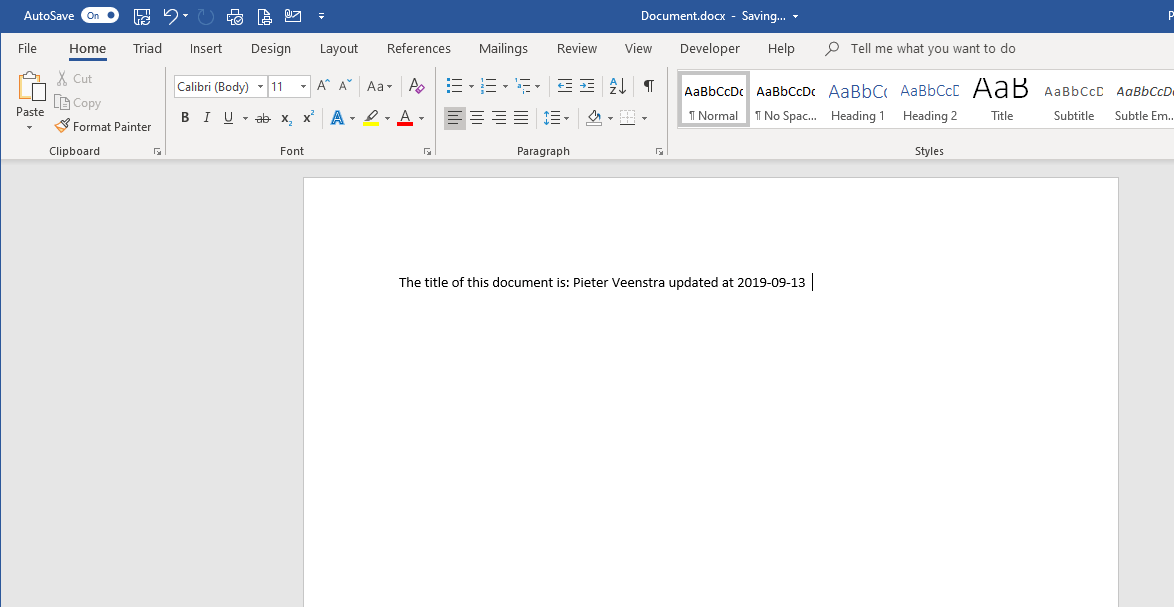The width and height of the screenshot is (1174, 607).
Task: Open the Paragraph dialog launcher
Action: (660, 151)
